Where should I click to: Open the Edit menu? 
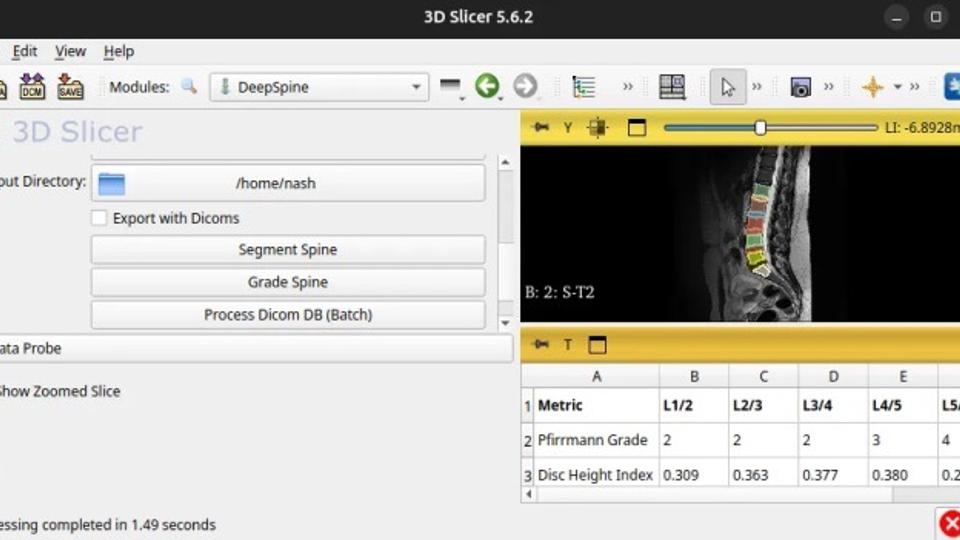[x=24, y=51]
